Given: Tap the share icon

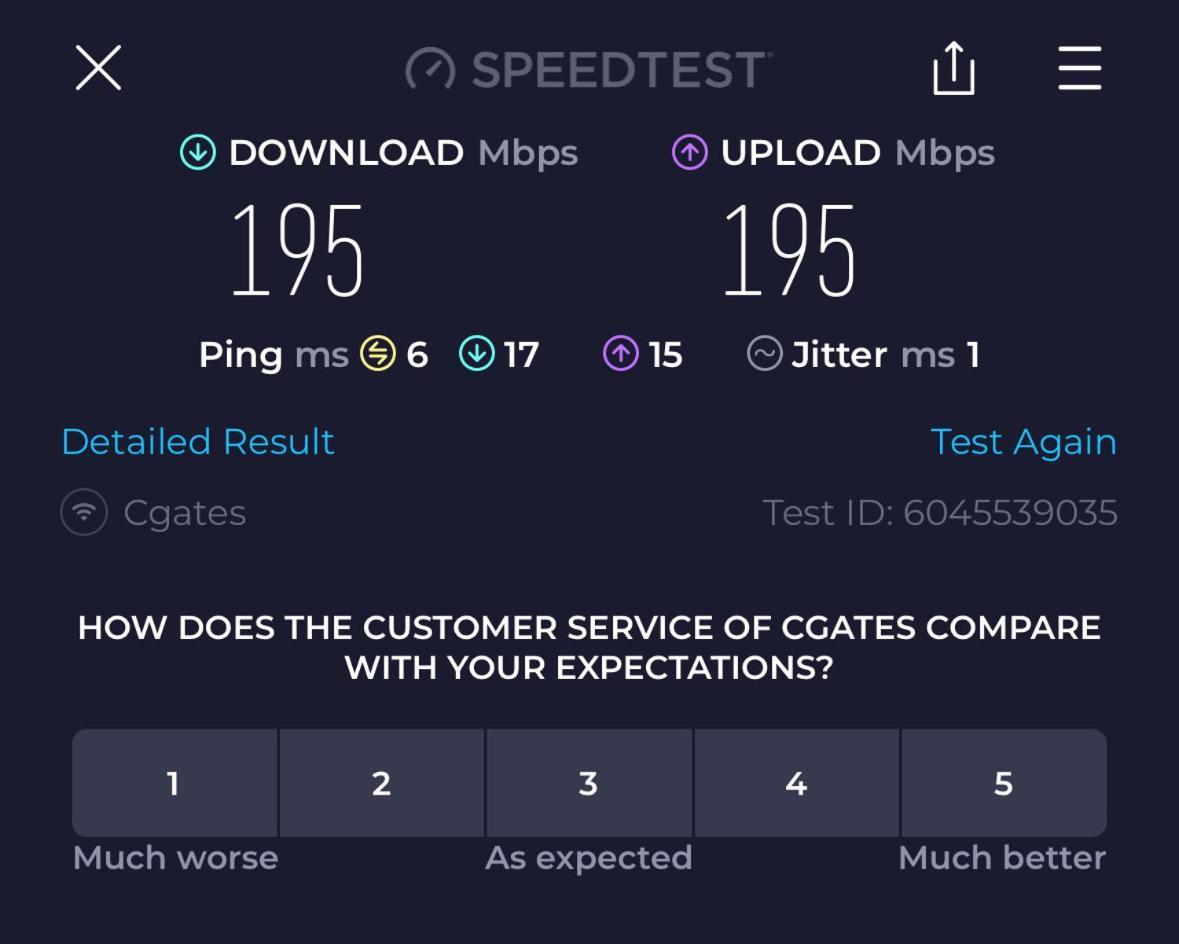Looking at the screenshot, I should [953, 68].
